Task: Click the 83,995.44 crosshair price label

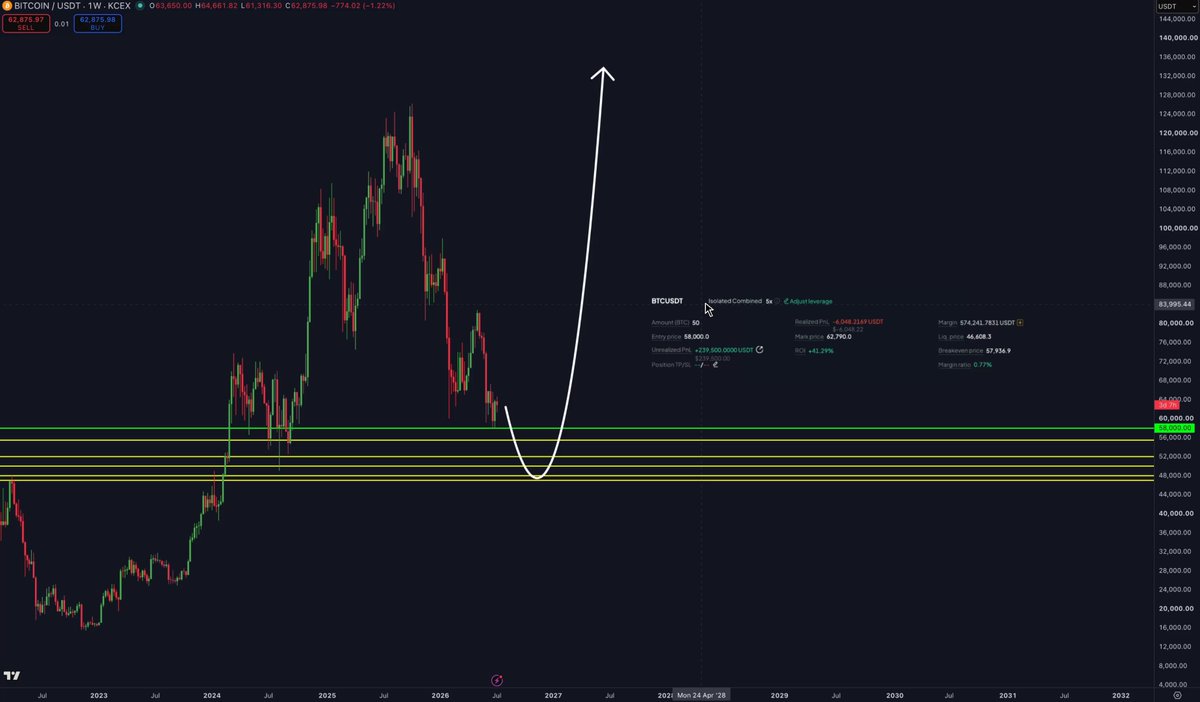Action: tap(1172, 304)
